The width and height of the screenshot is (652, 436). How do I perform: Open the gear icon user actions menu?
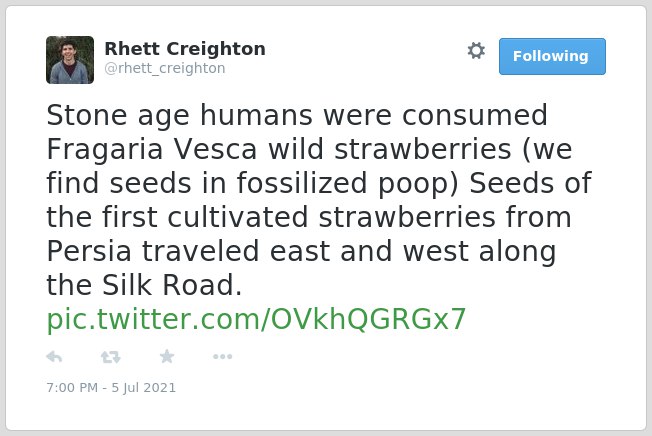476,51
